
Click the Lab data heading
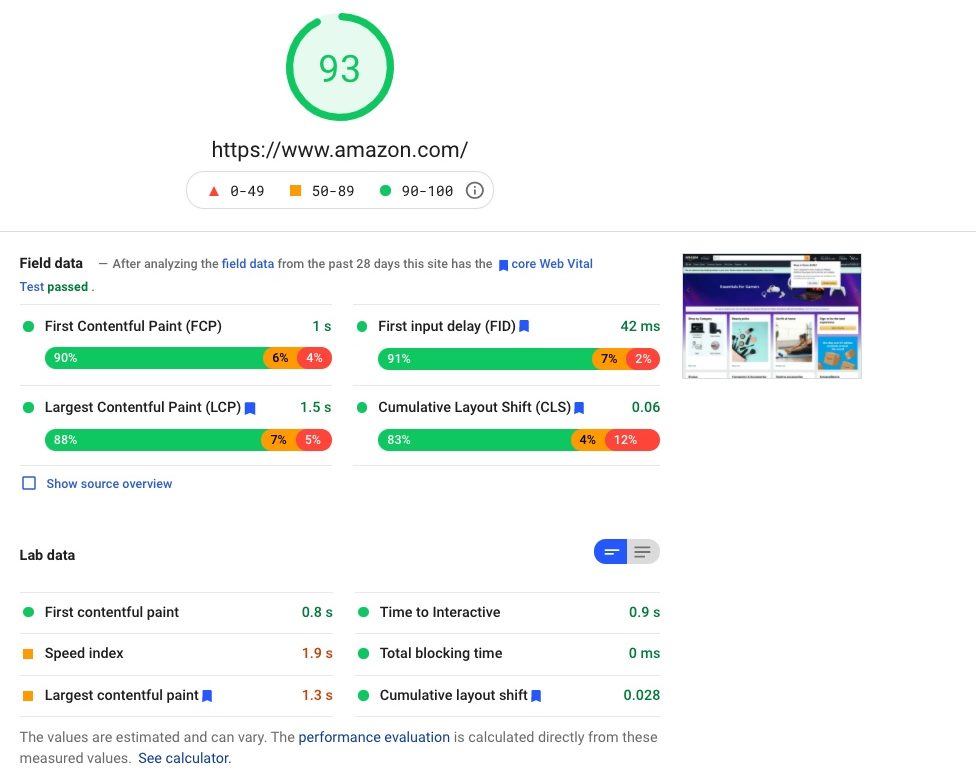47,555
